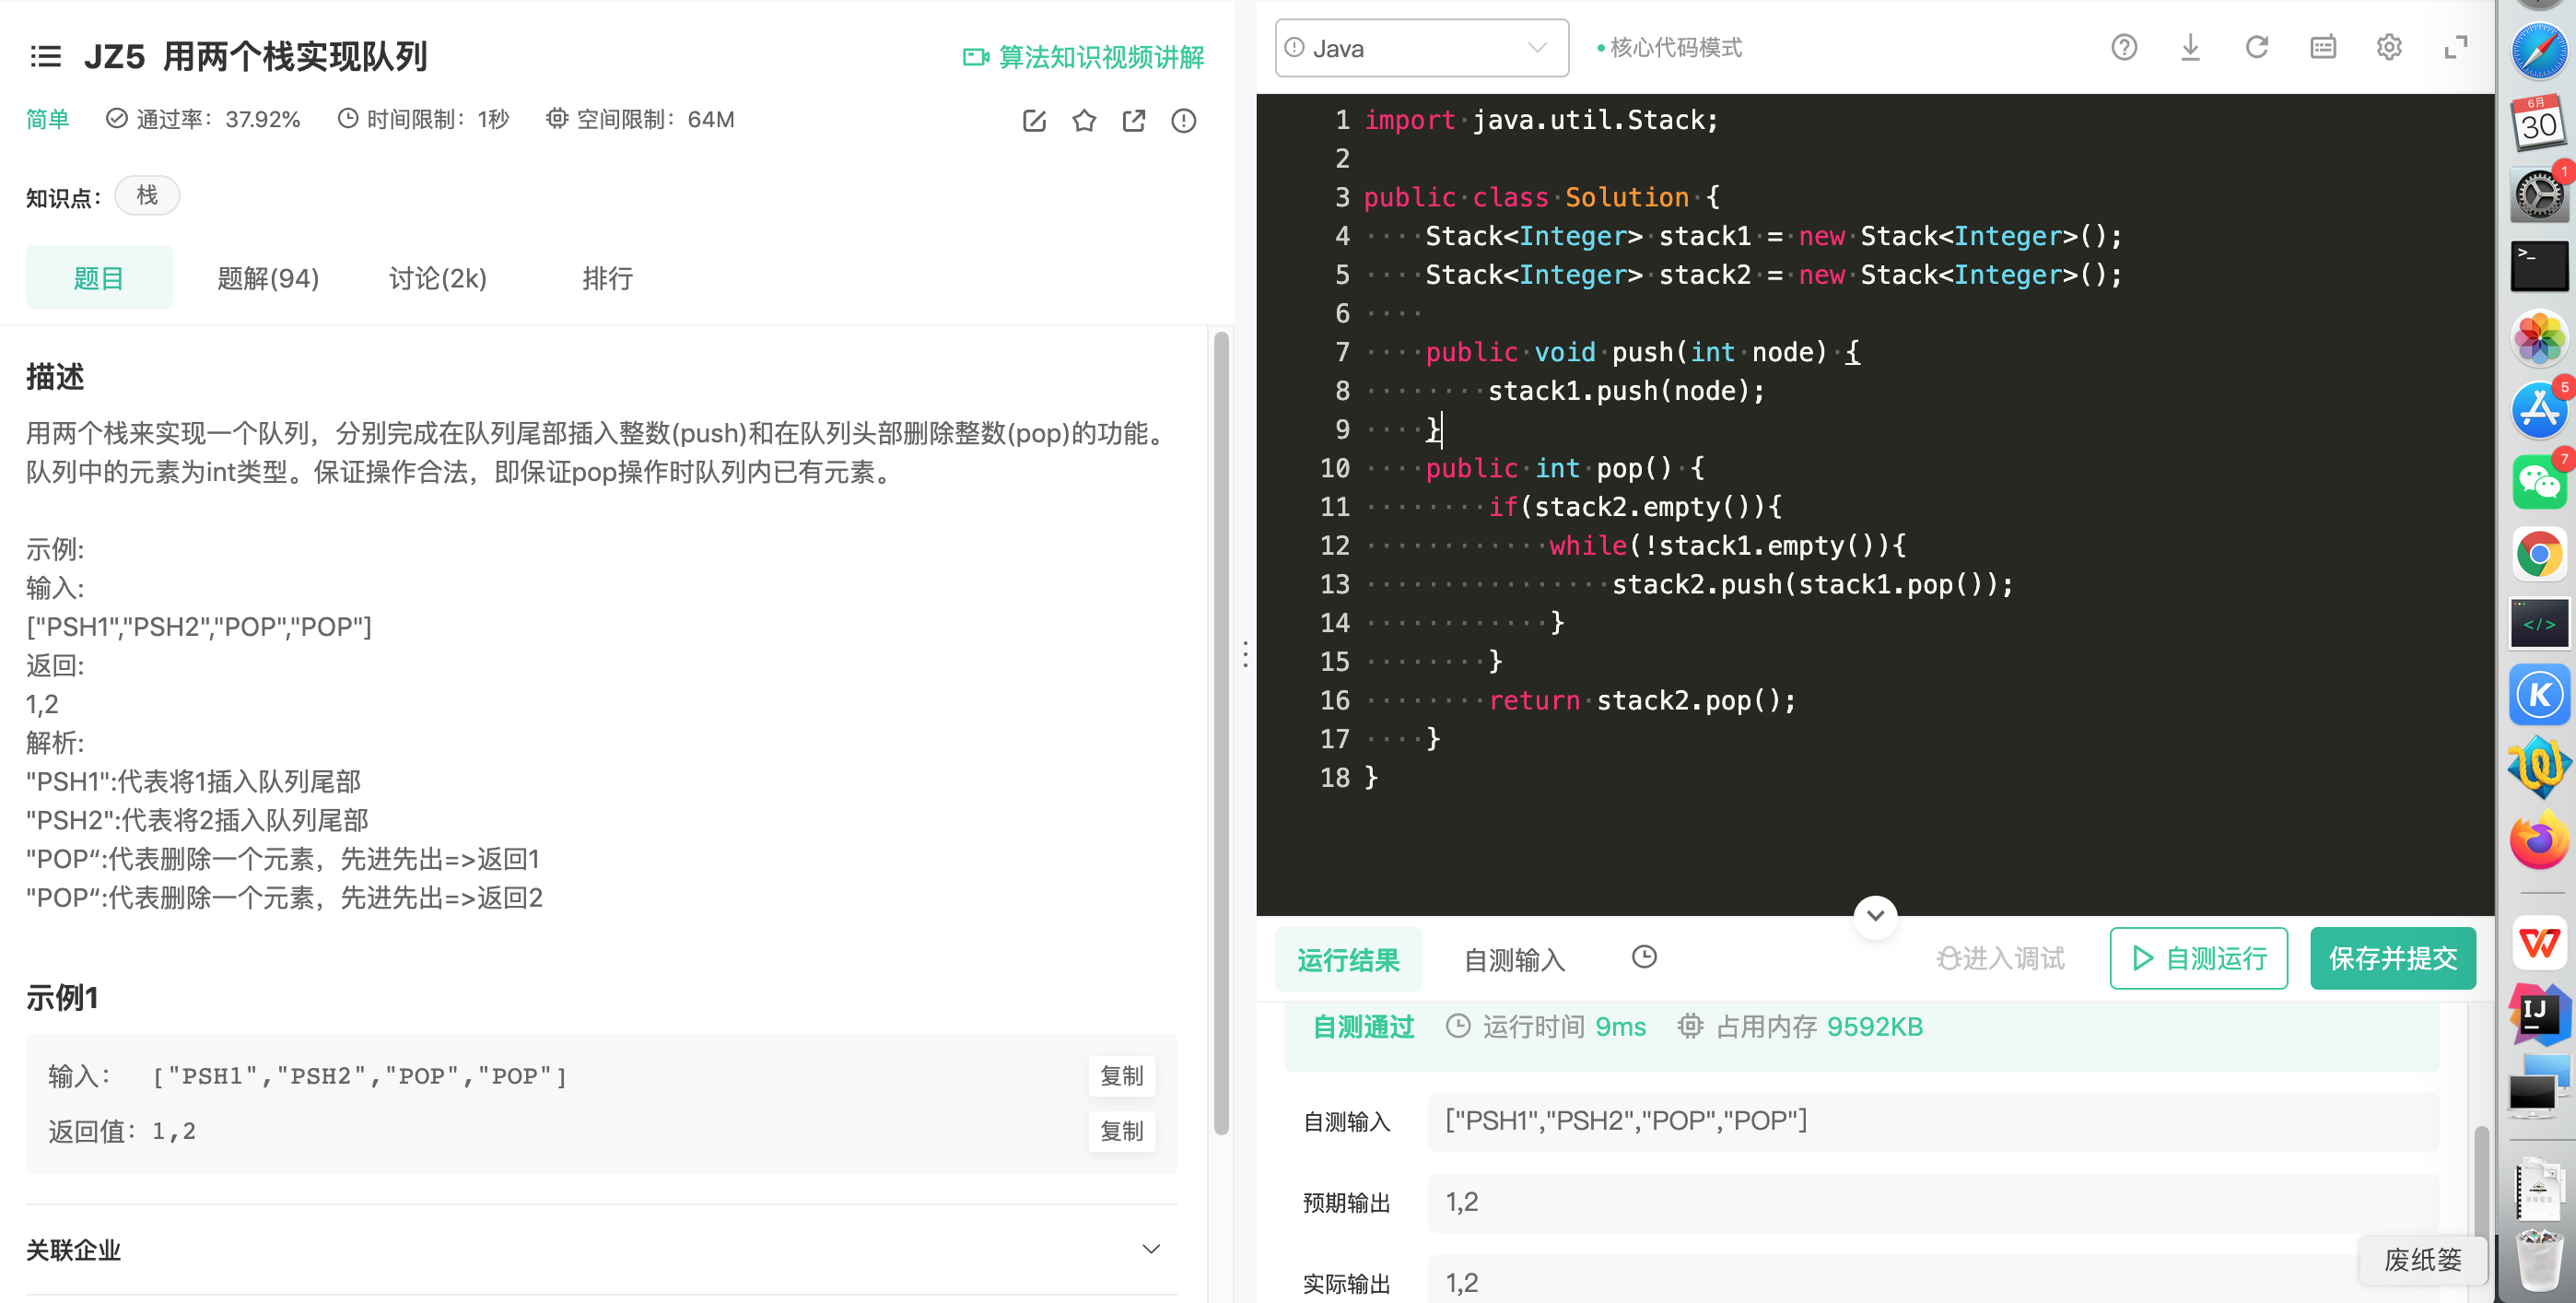This screenshot has height=1303, width=2576.
Task: Copy the example return value 1,2
Action: pyautogui.click(x=1121, y=1131)
